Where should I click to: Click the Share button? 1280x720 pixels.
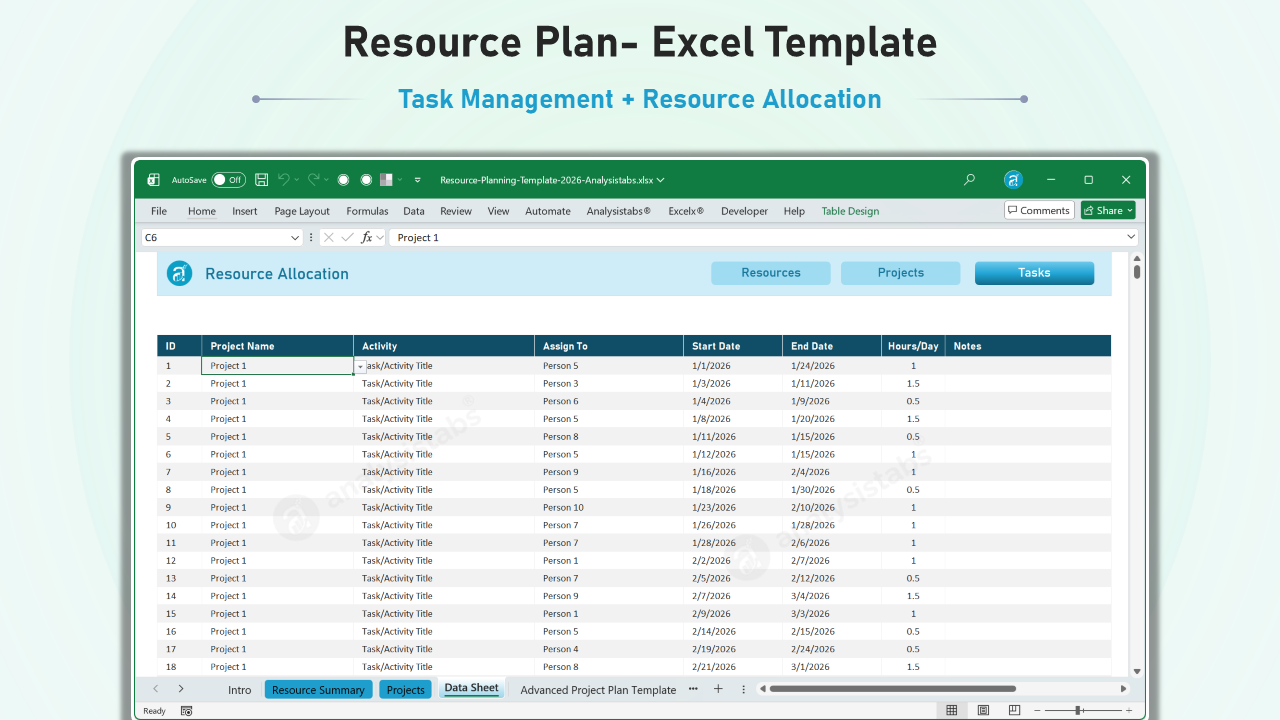click(x=1107, y=210)
